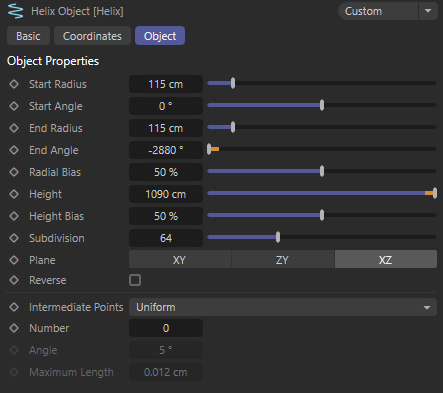Click the Helix object spiral icon

coord(15,11)
